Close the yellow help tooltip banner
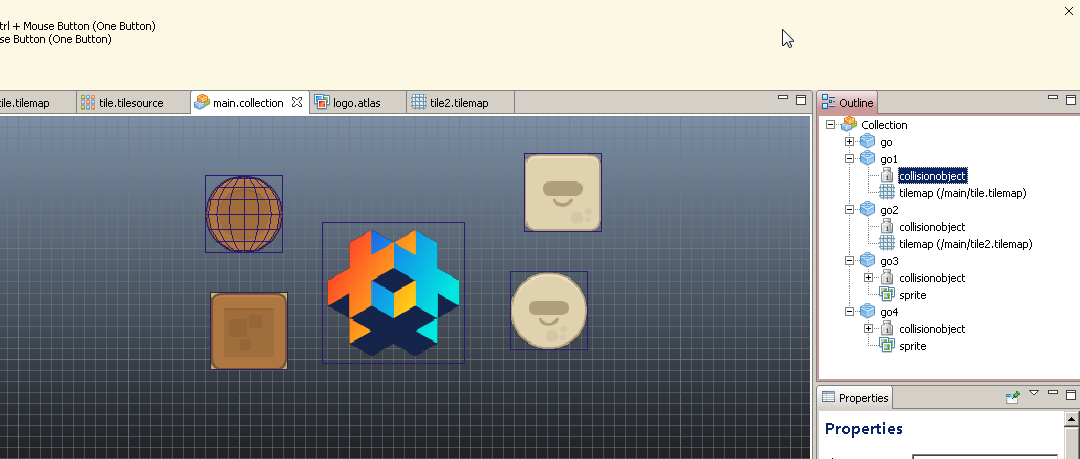1080x459 pixels. coord(1069,11)
